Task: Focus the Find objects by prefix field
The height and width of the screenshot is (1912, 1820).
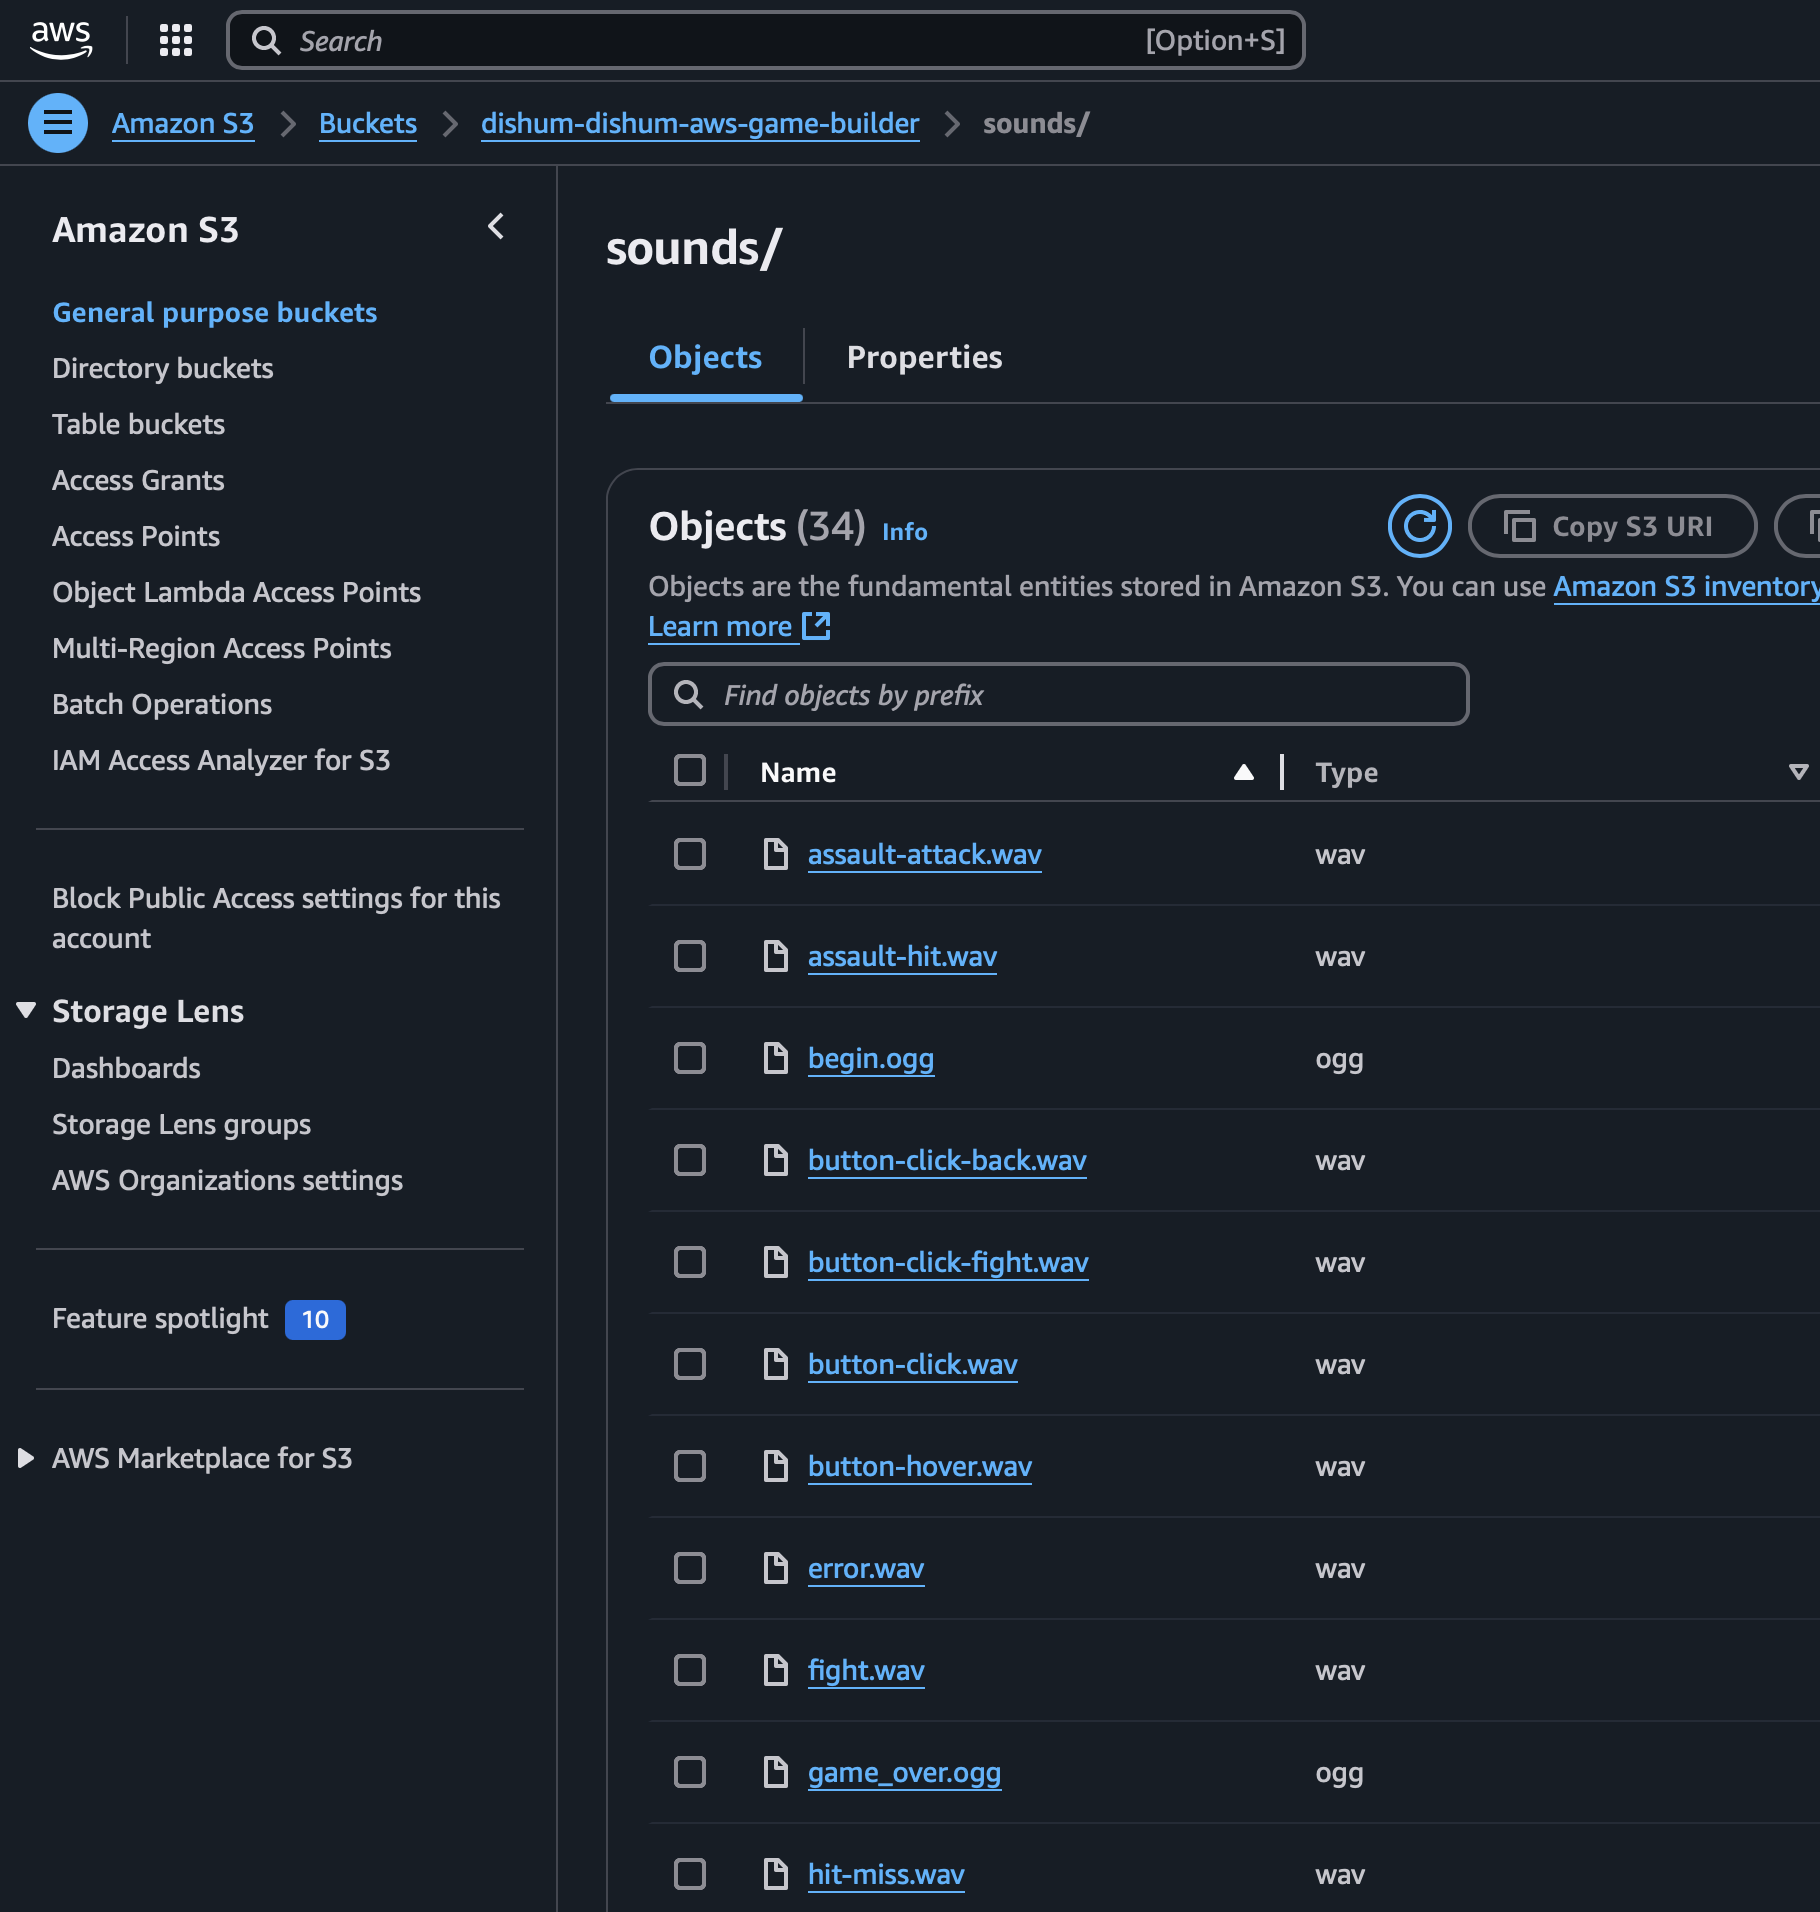Action: (x=1059, y=694)
